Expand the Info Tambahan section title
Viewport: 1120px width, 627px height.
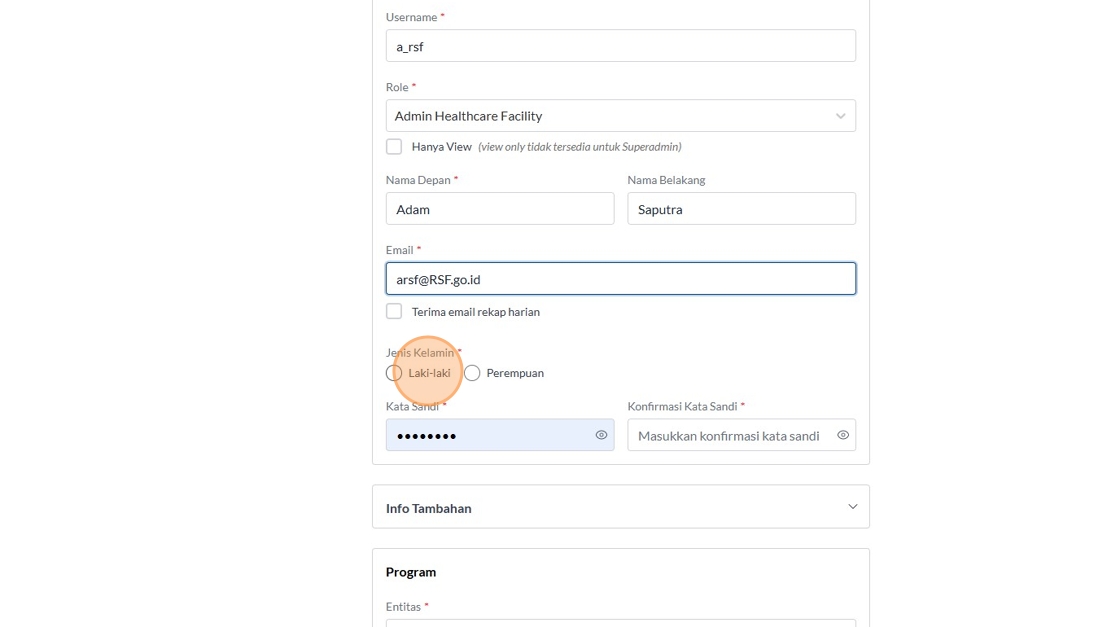coord(429,508)
